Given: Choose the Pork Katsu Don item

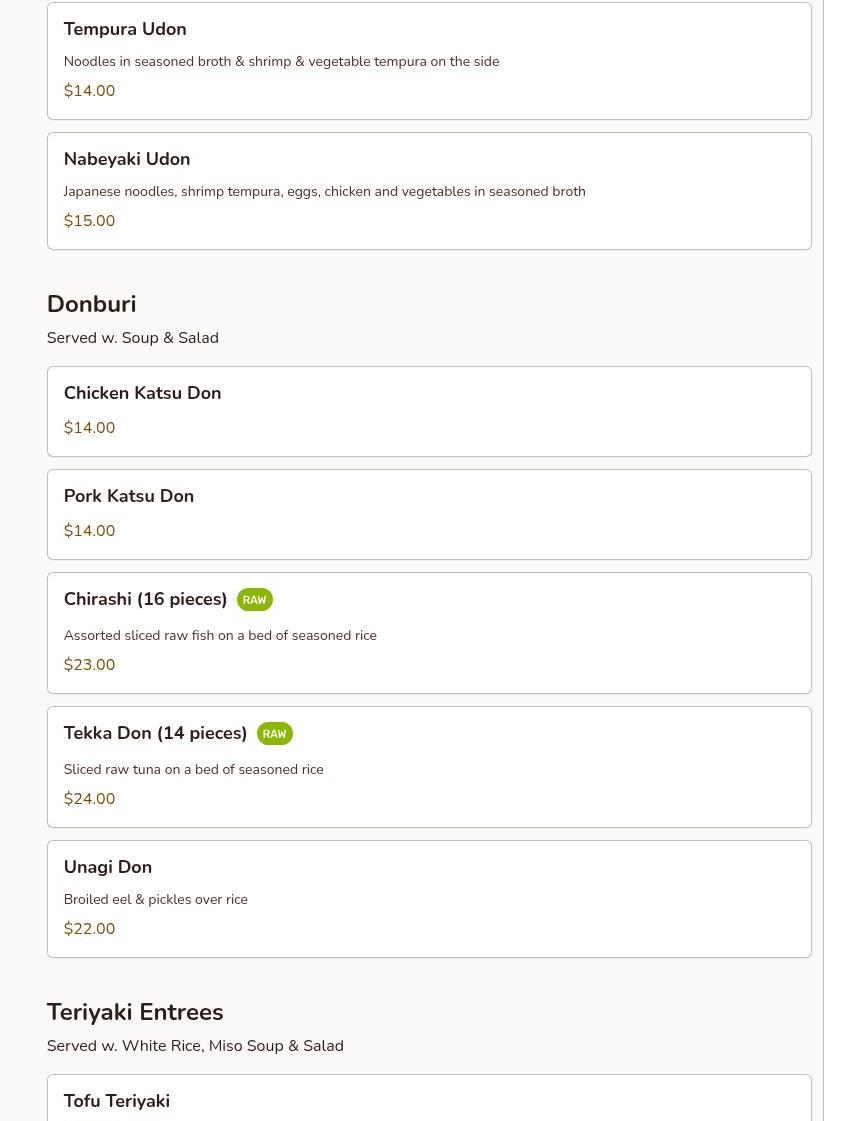Looking at the screenshot, I should 129,496.
